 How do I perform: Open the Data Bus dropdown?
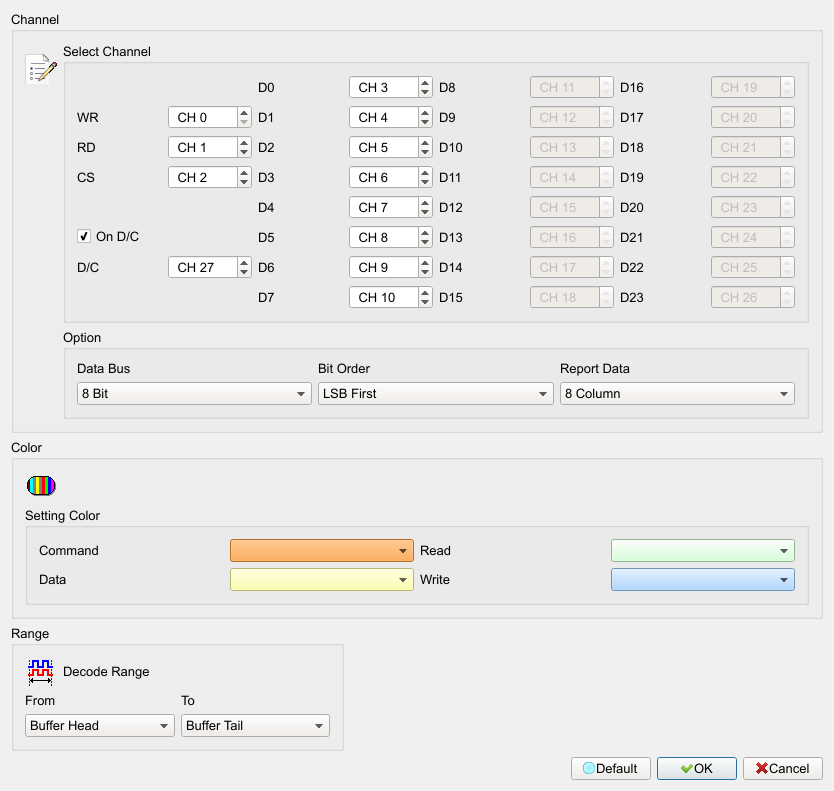194,394
